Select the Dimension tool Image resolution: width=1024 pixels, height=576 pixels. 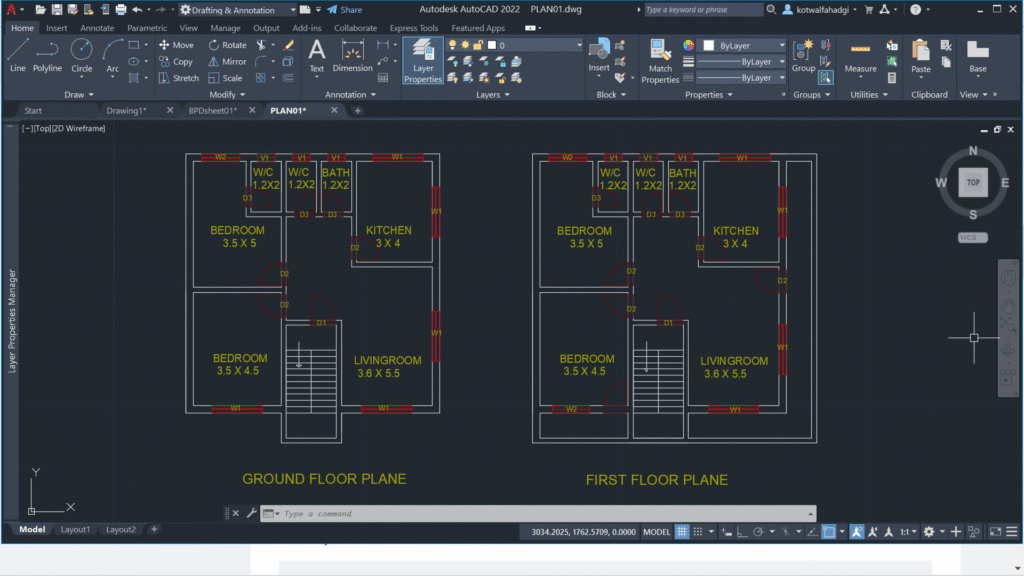[x=352, y=56]
